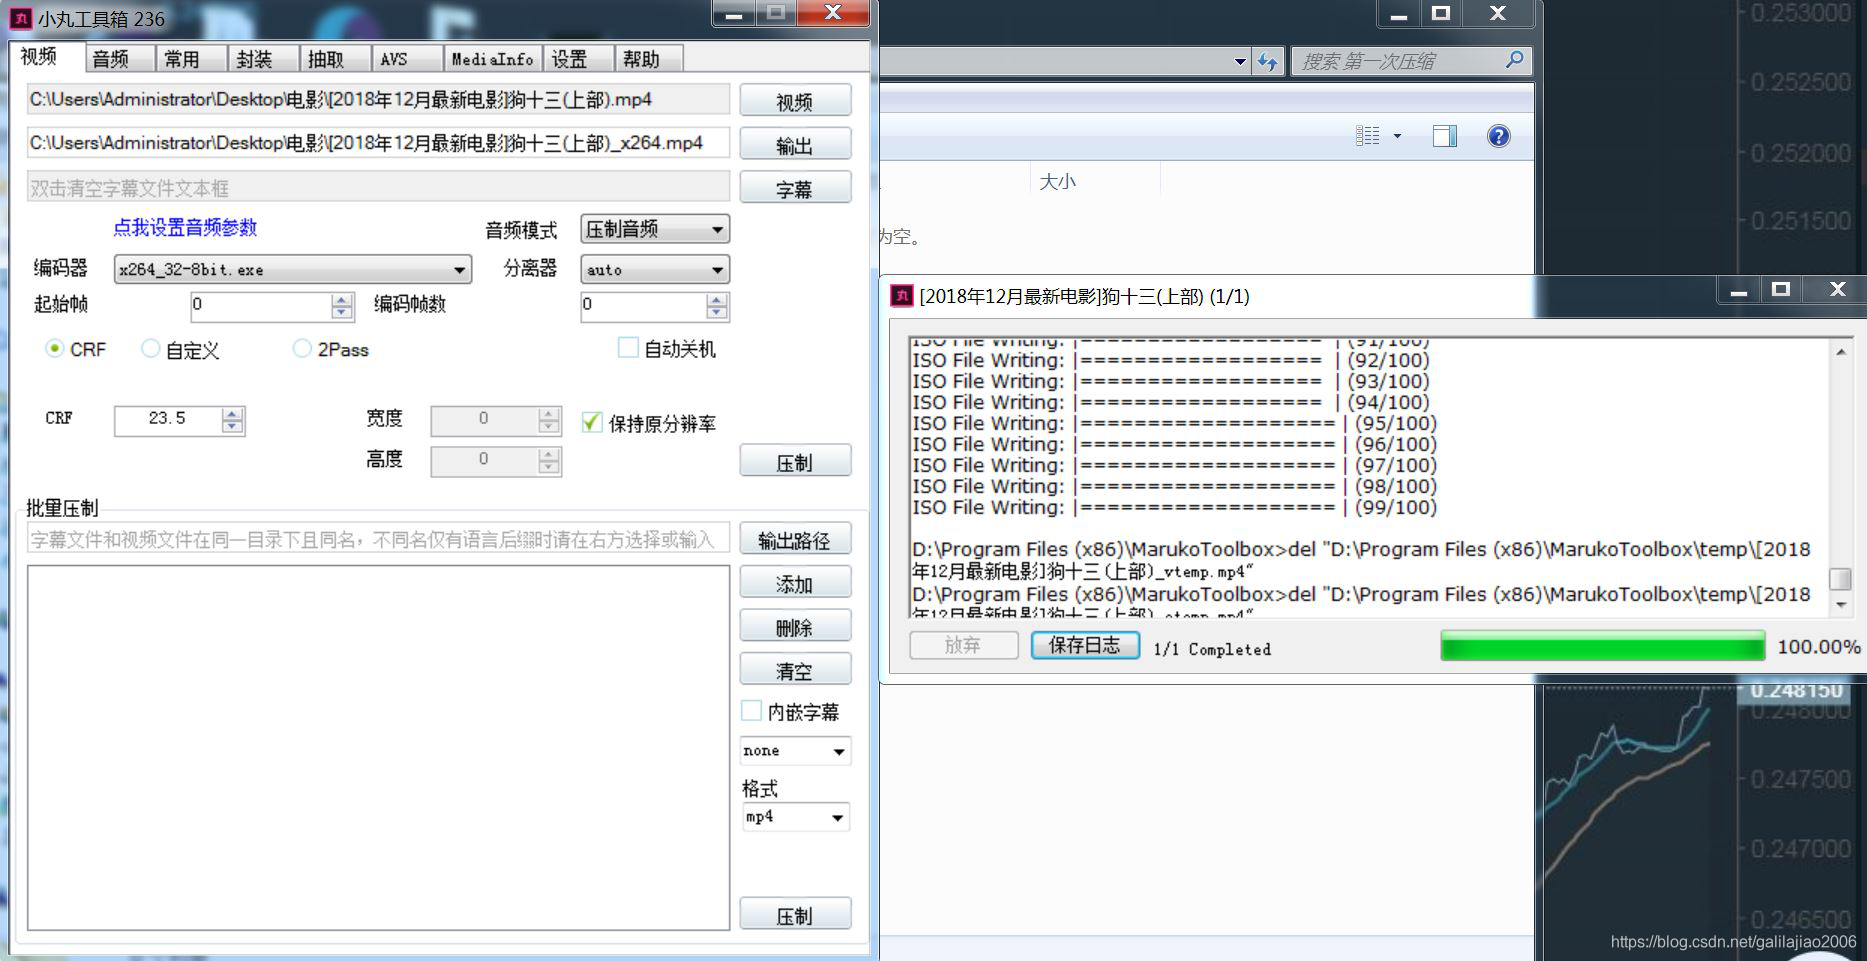Click the 清空 button
Viewport: 1867px width, 961px height.
click(x=795, y=670)
